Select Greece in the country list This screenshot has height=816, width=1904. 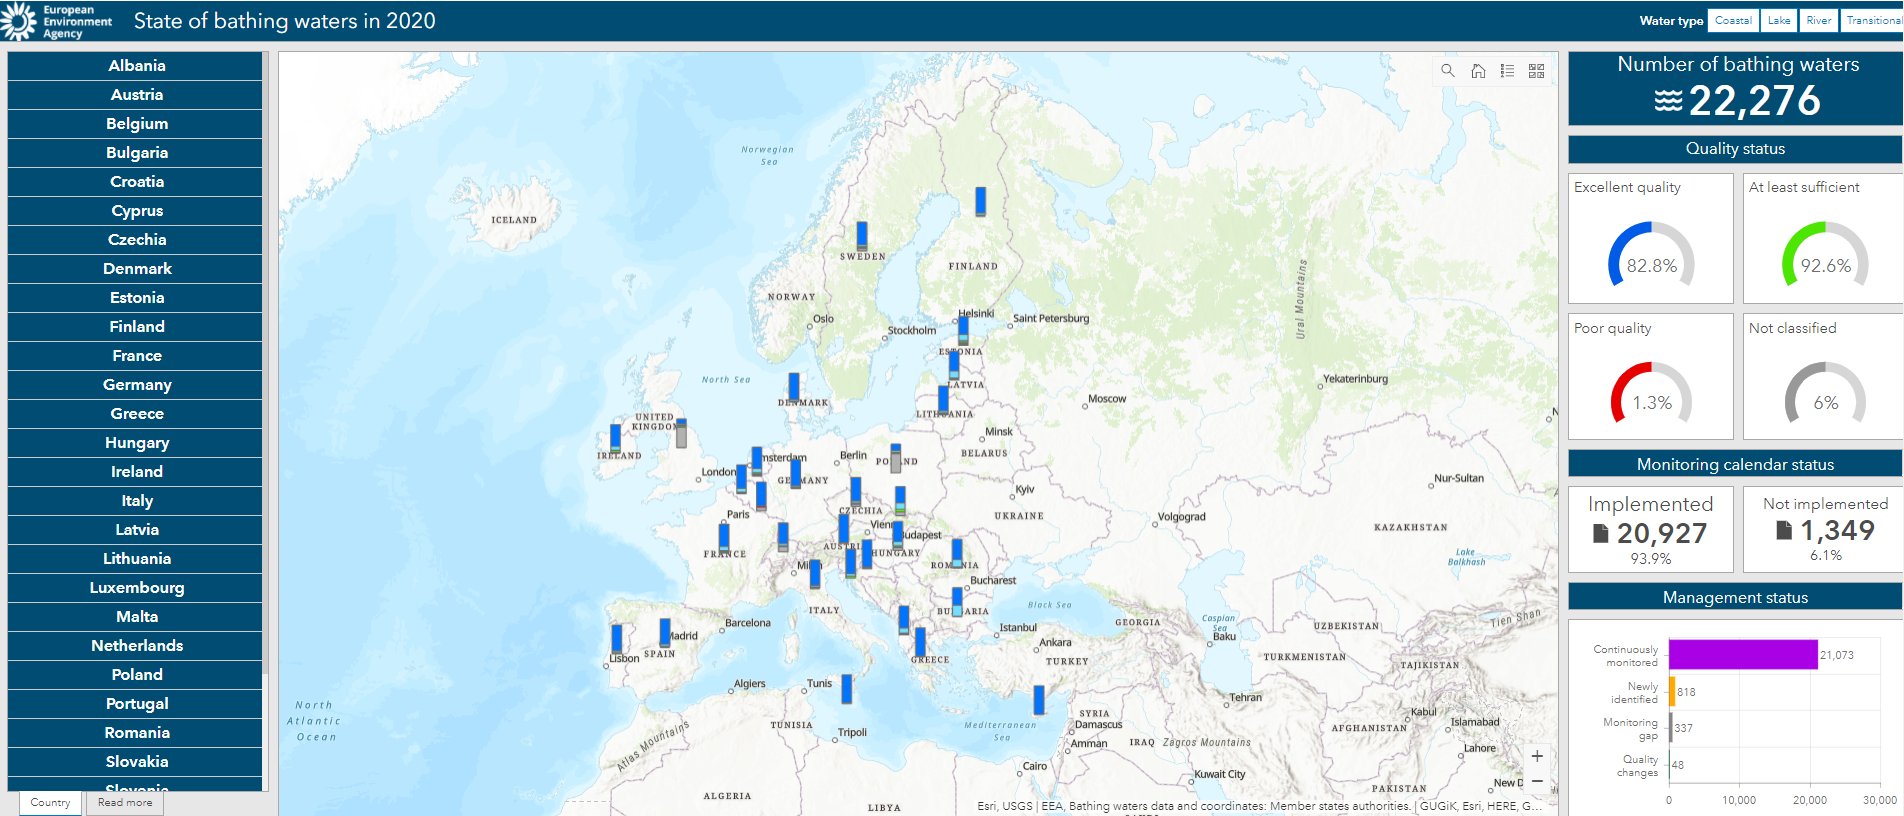coord(135,414)
